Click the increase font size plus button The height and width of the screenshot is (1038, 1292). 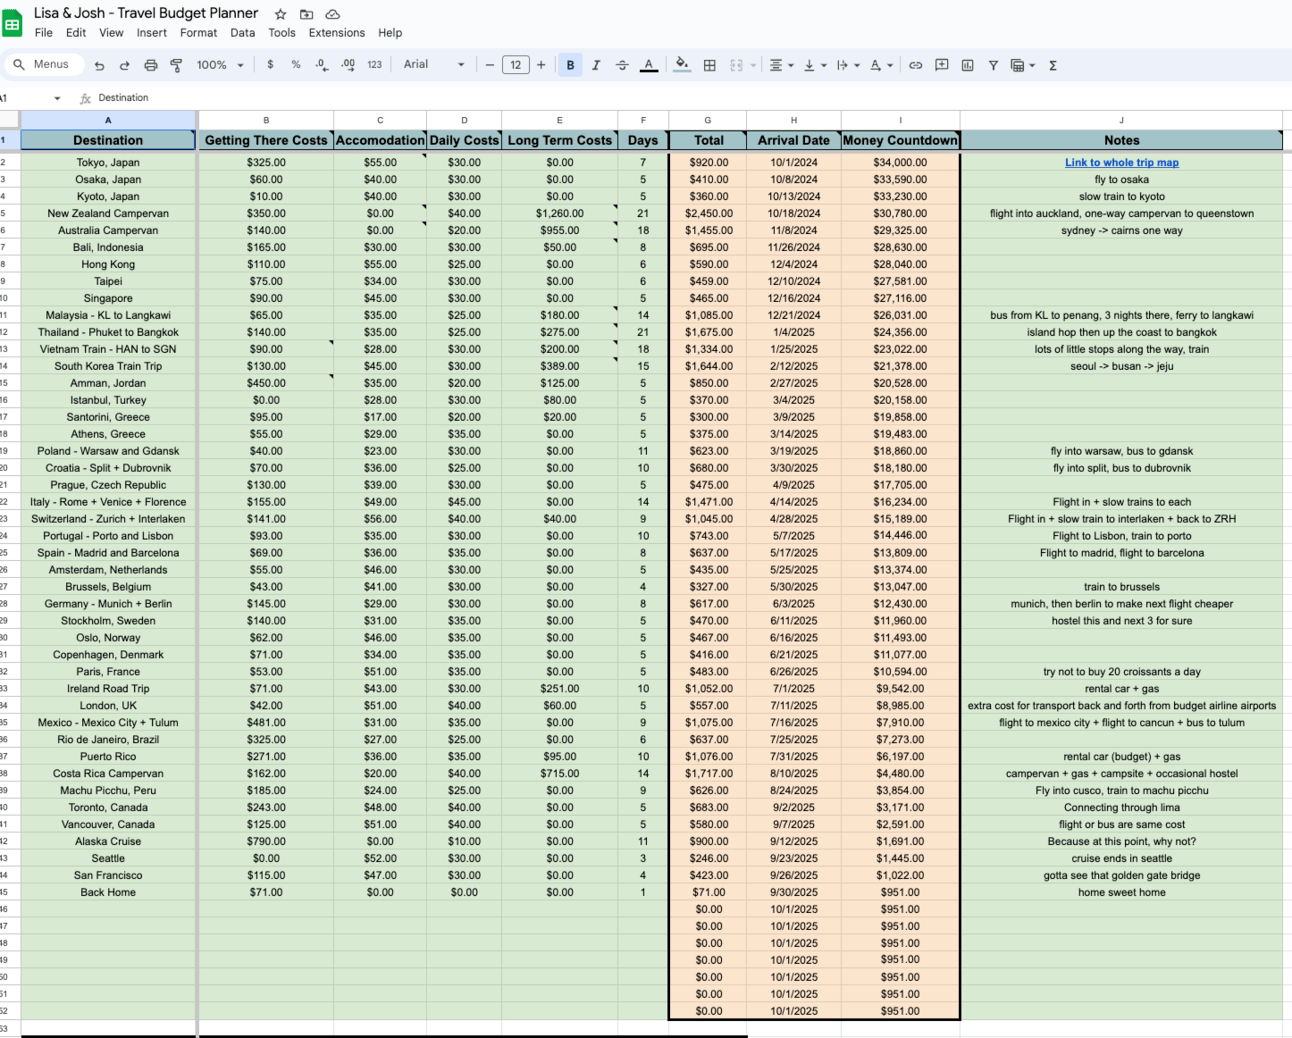click(541, 65)
